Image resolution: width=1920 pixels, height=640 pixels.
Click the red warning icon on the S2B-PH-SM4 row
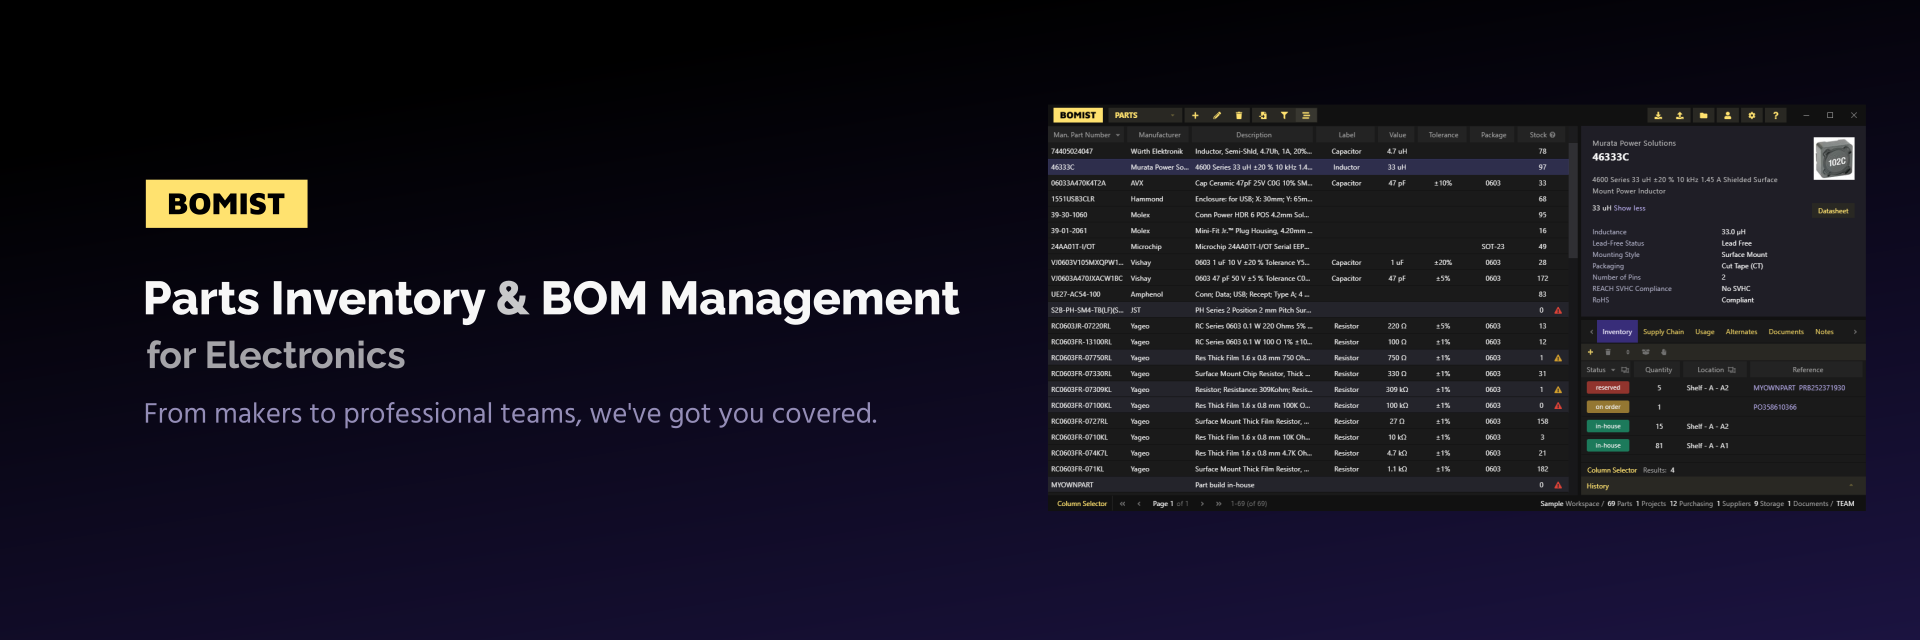[1558, 311]
